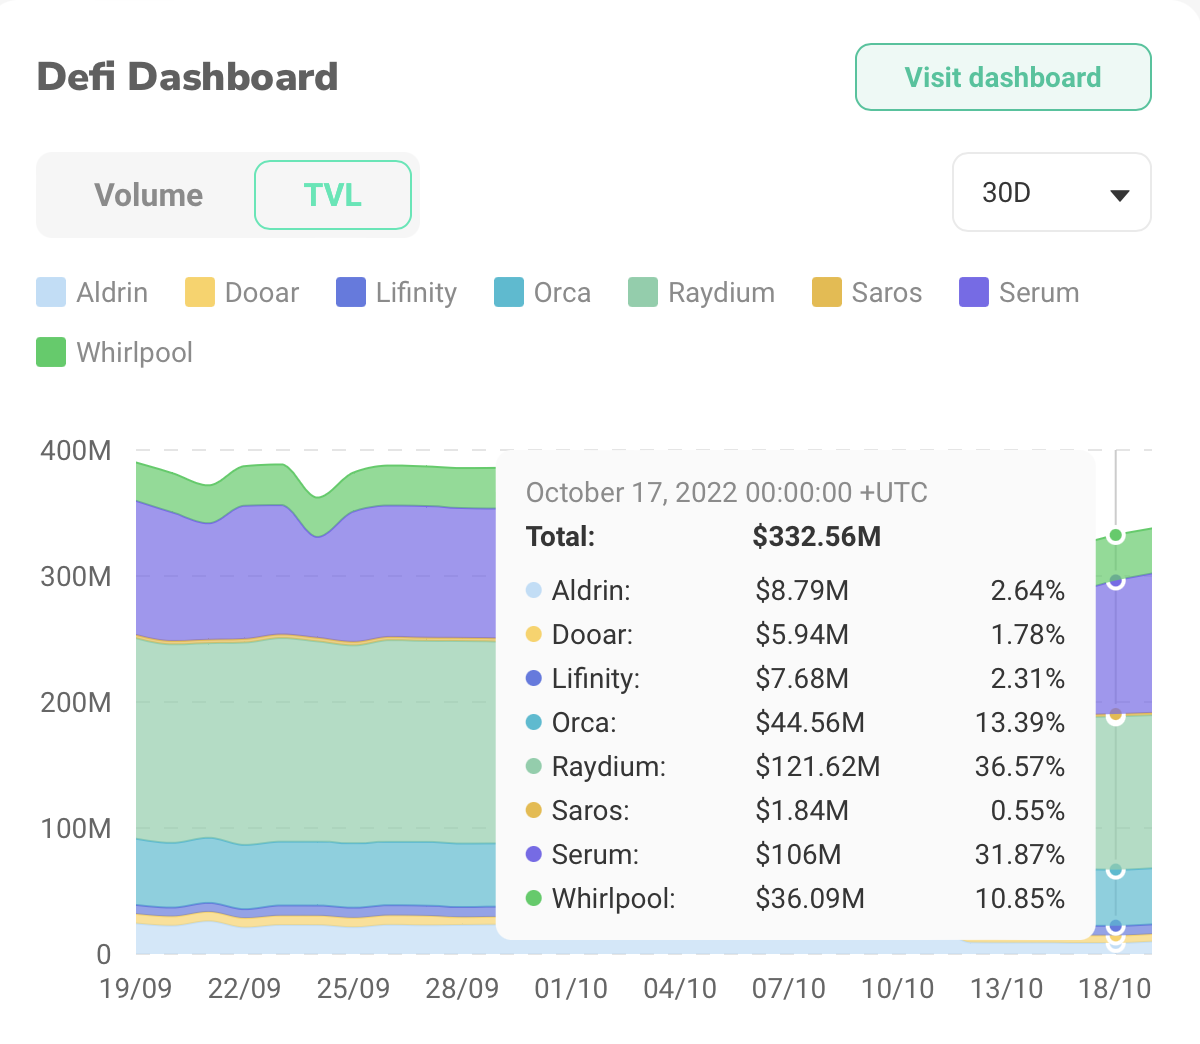Click the Defi Dashboard heading
The width and height of the screenshot is (1200, 1044).
pos(188,77)
